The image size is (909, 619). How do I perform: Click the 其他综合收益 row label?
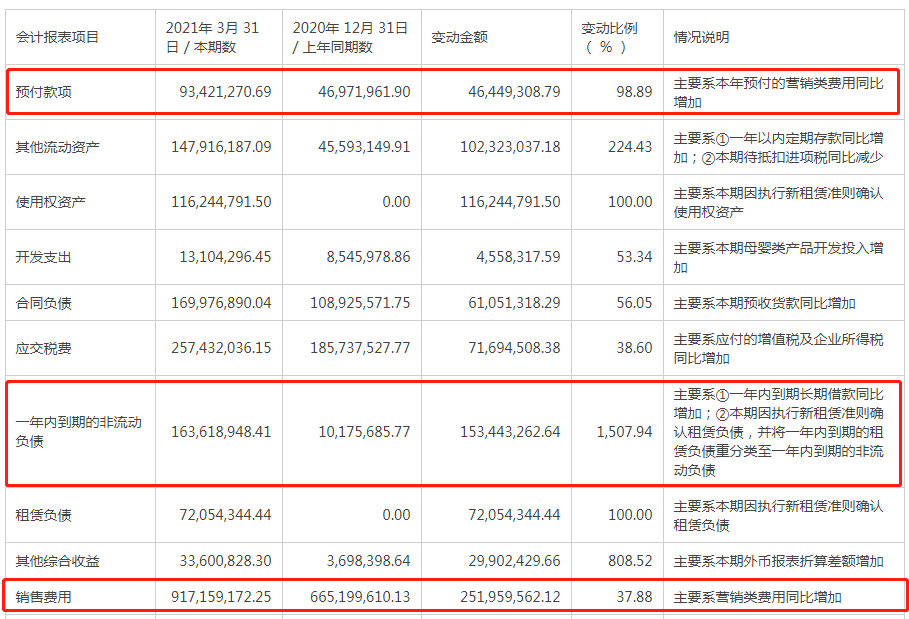click(x=57, y=560)
